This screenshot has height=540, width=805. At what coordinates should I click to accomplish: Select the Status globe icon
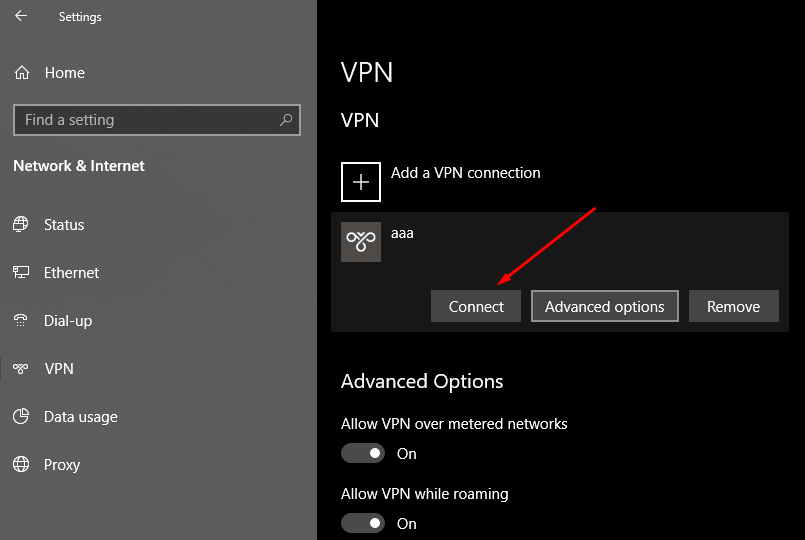(x=21, y=224)
